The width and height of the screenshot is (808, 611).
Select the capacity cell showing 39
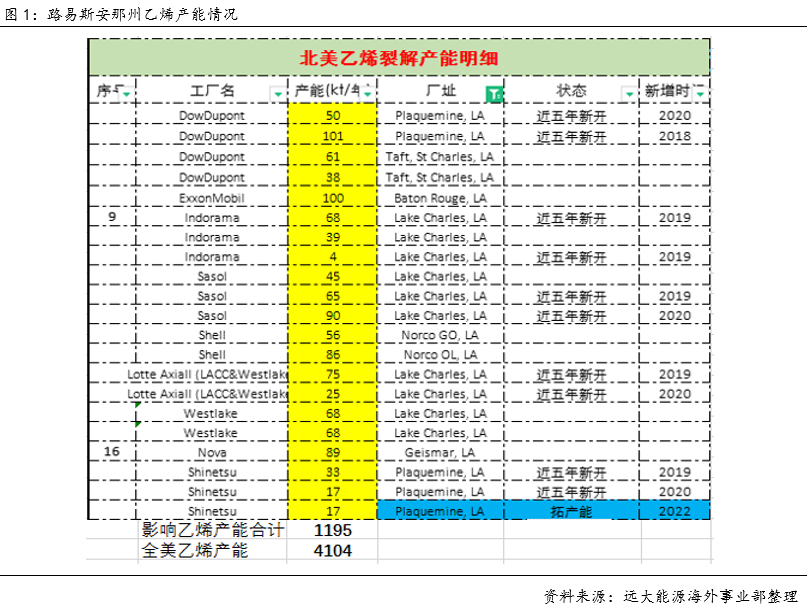(333, 237)
